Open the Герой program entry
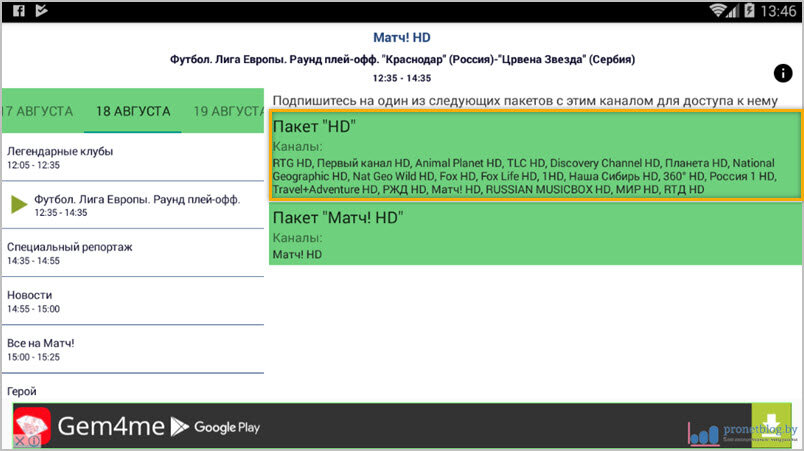 point(133,390)
